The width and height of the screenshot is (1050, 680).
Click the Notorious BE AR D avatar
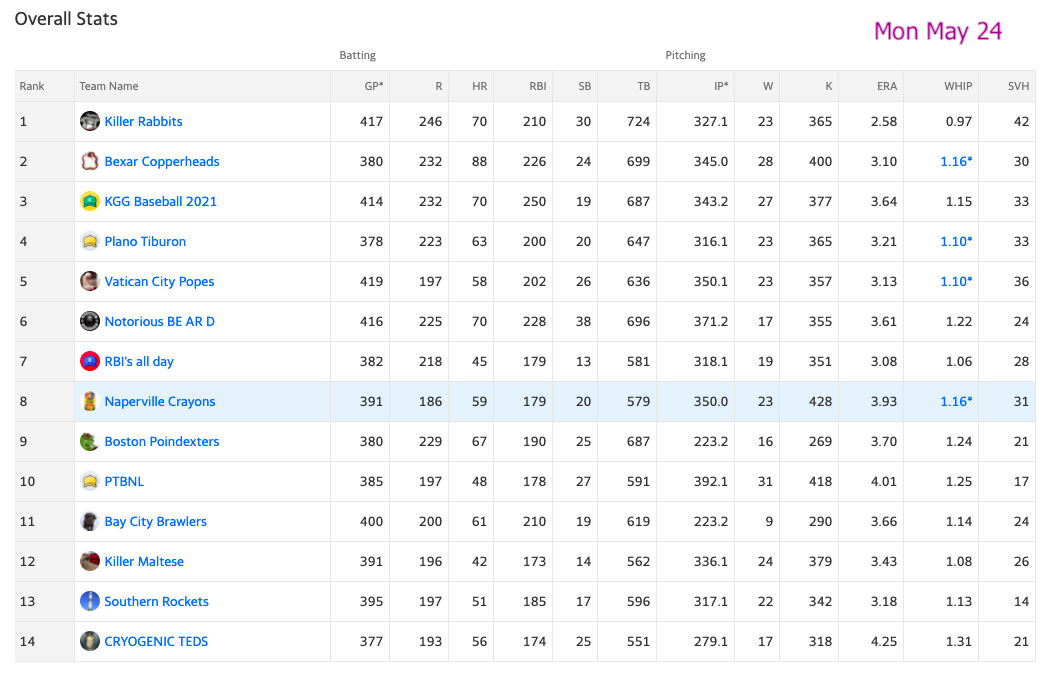coord(90,322)
